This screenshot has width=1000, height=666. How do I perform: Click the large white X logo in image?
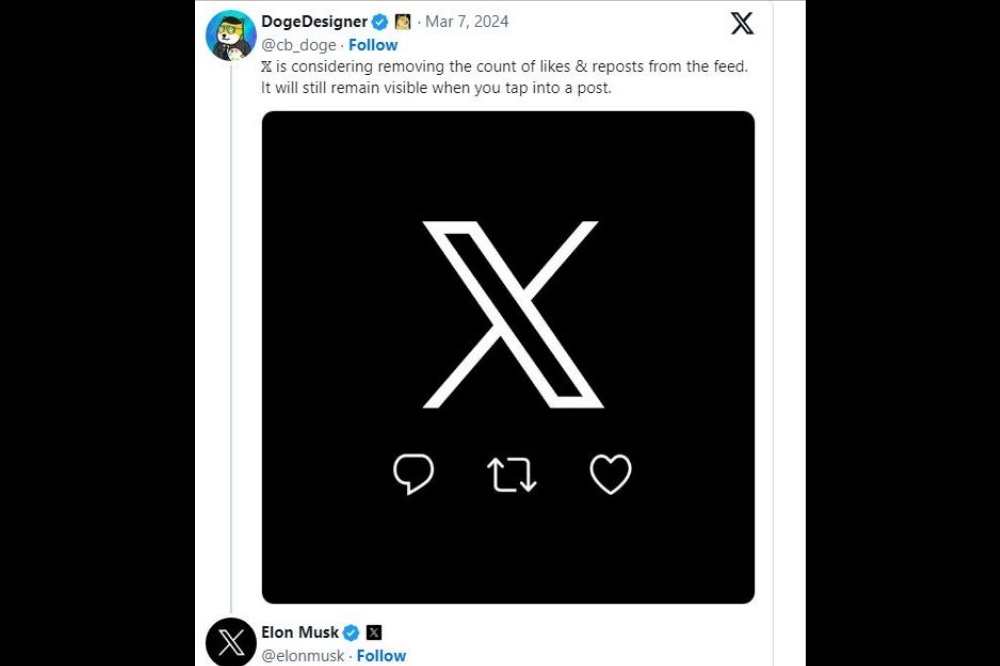pos(511,315)
